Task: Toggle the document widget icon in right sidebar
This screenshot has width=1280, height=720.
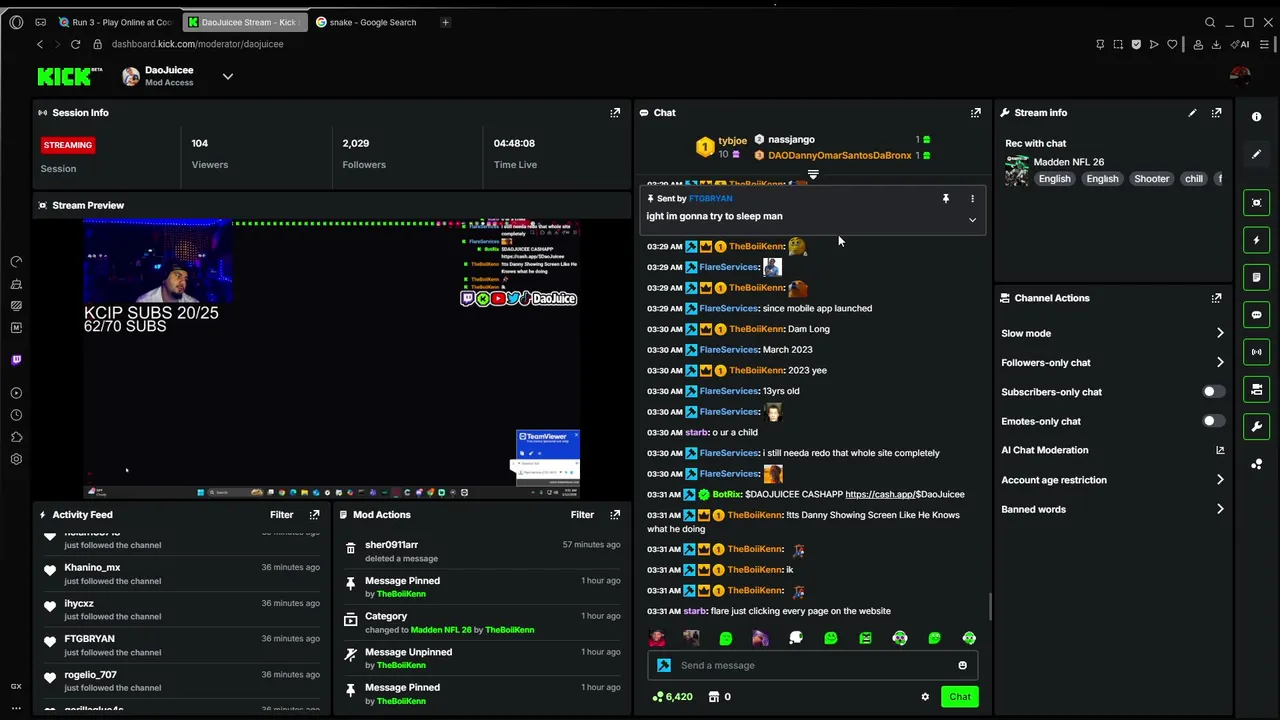Action: pos(1257,277)
